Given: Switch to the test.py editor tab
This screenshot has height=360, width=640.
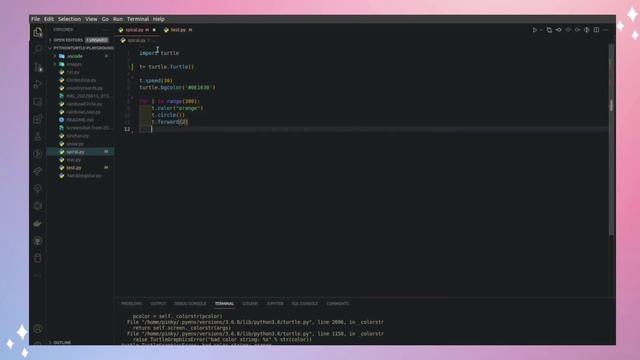Looking at the screenshot, I should click(178, 30).
